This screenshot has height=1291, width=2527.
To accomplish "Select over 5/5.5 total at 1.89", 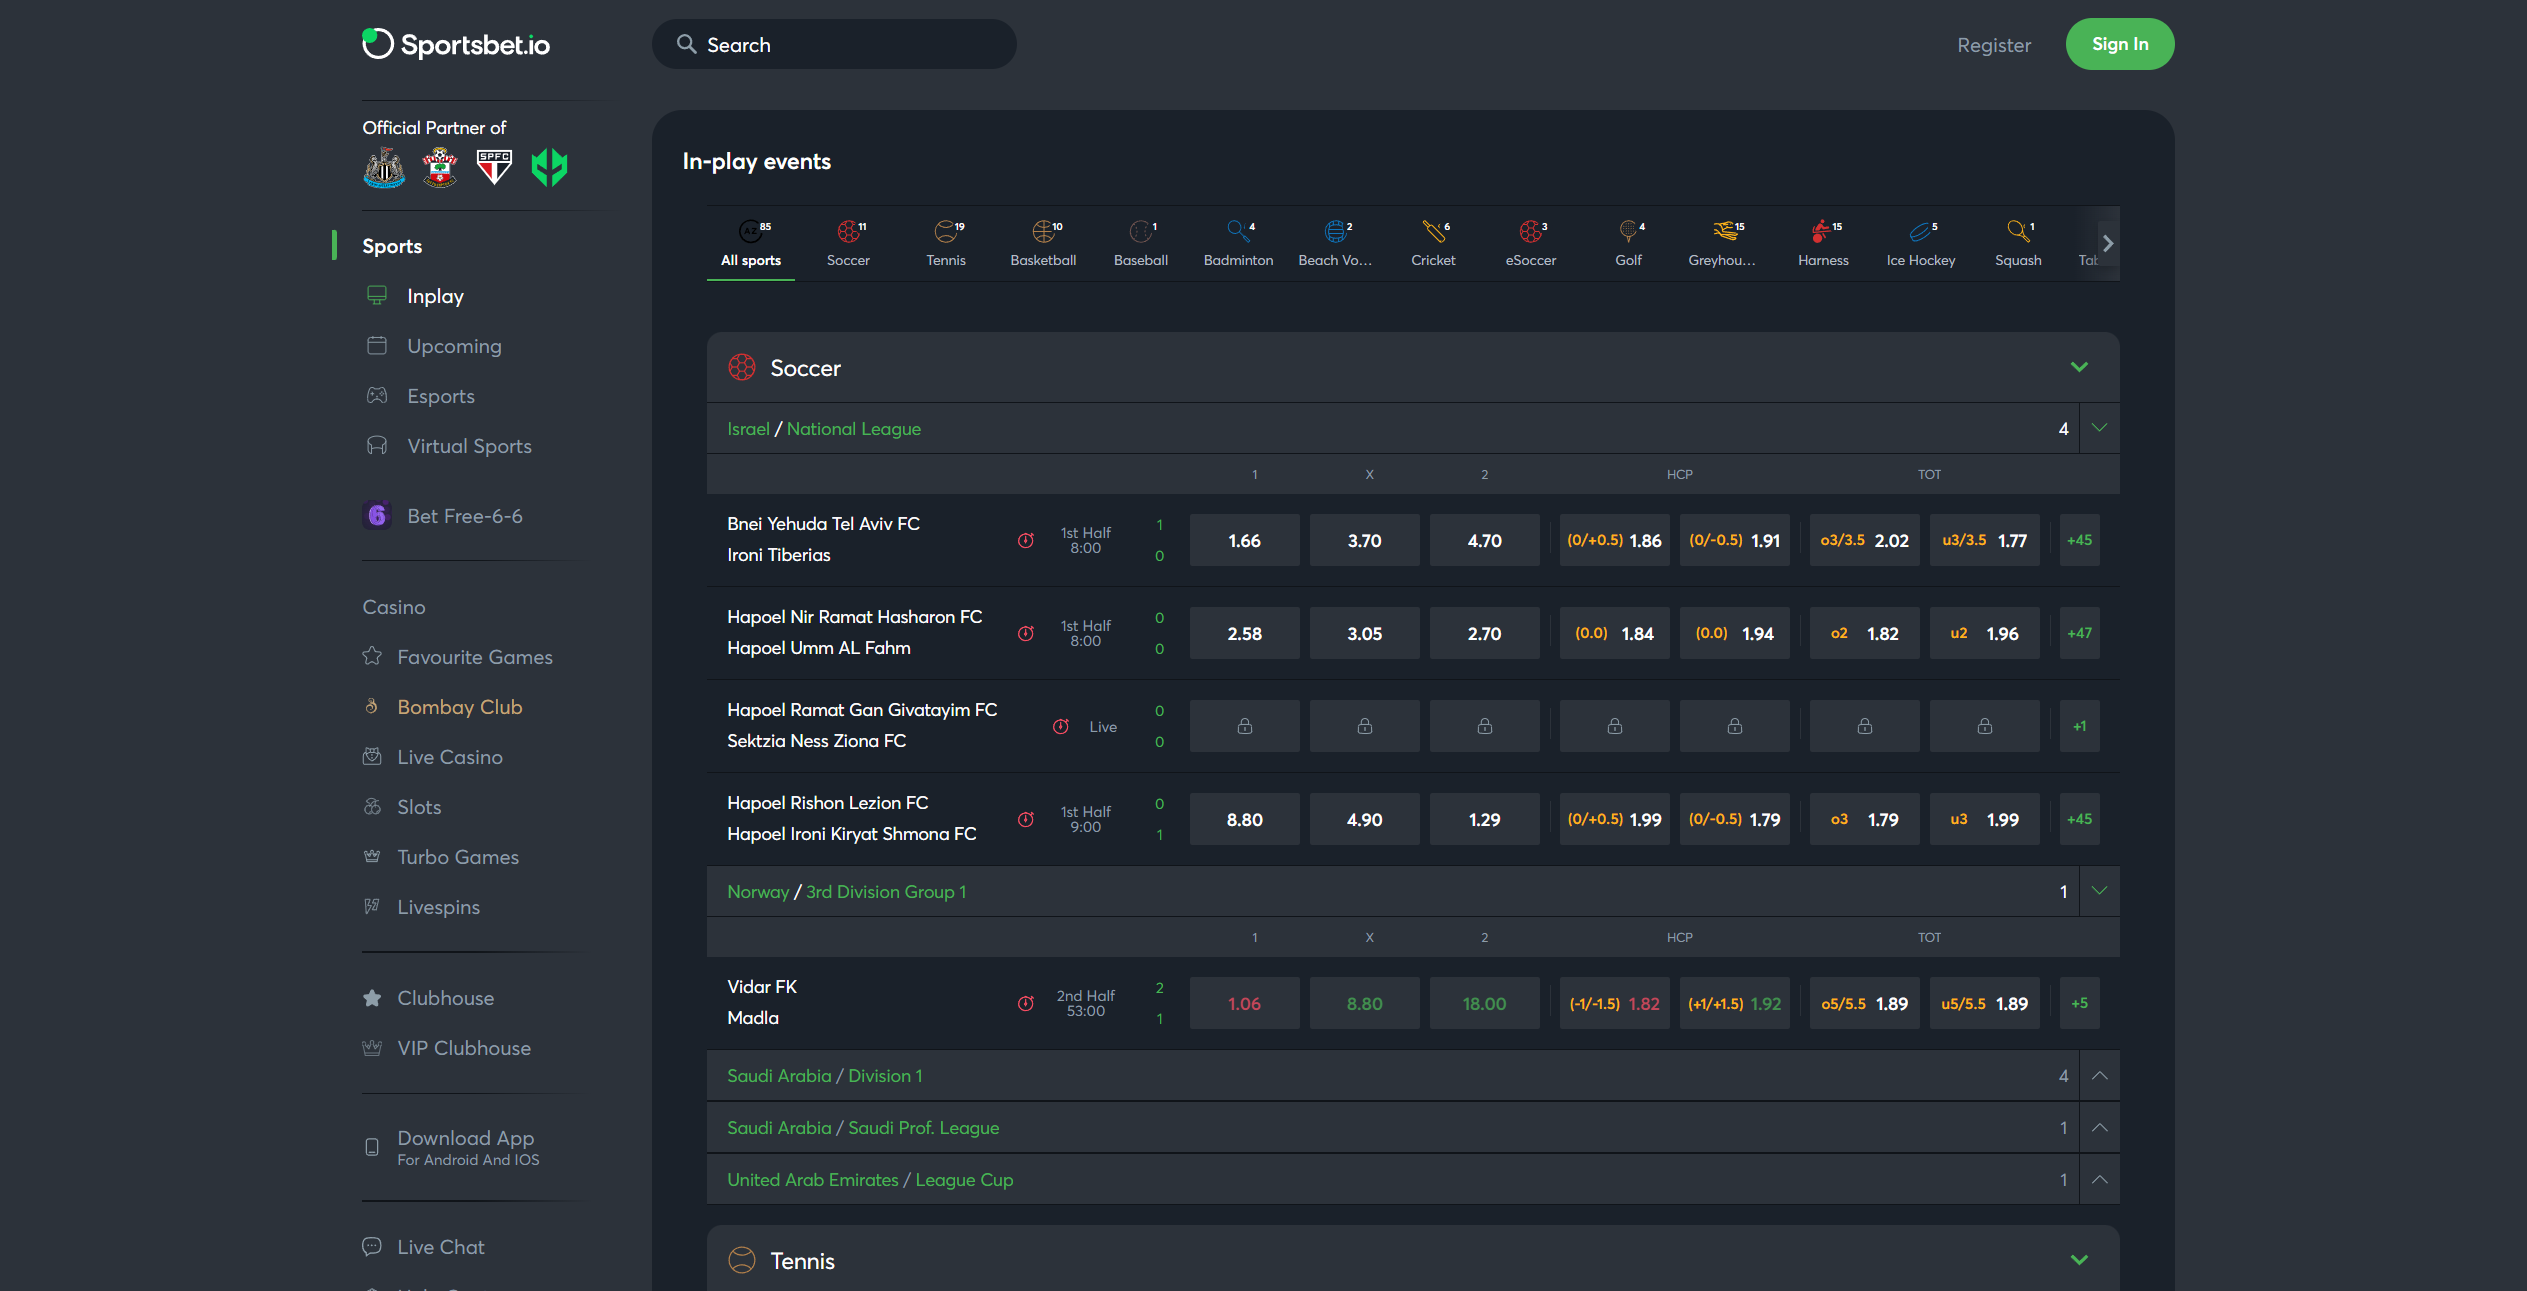I will pyautogui.click(x=1865, y=1003).
